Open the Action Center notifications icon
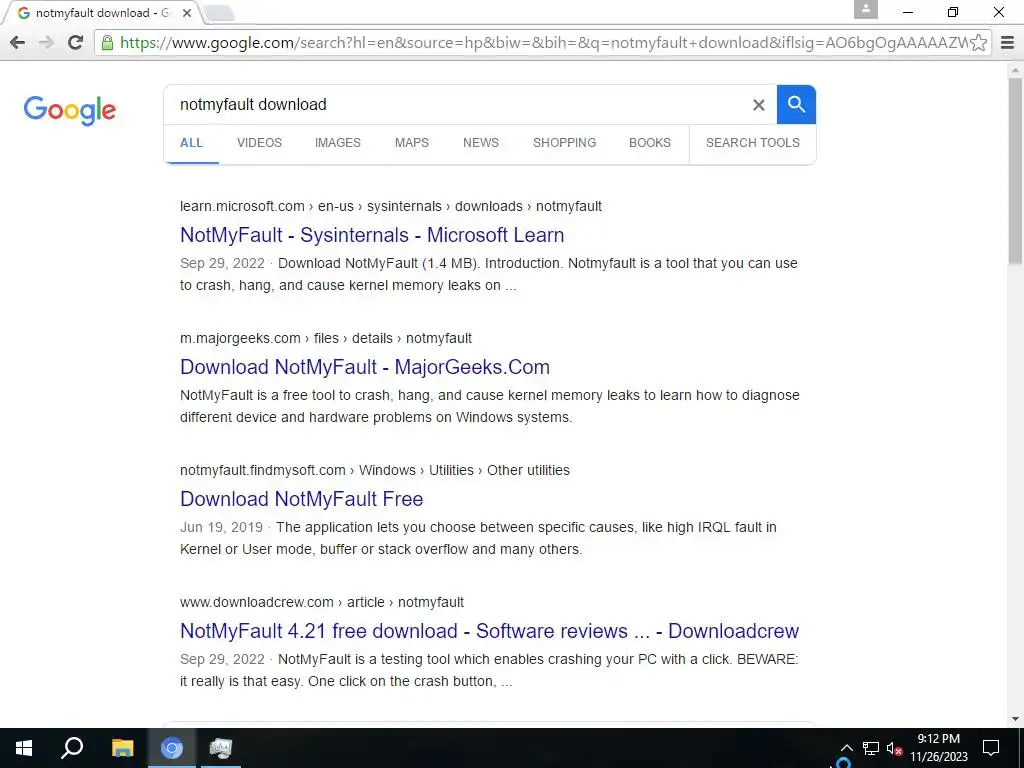1024x768 pixels. coord(991,748)
